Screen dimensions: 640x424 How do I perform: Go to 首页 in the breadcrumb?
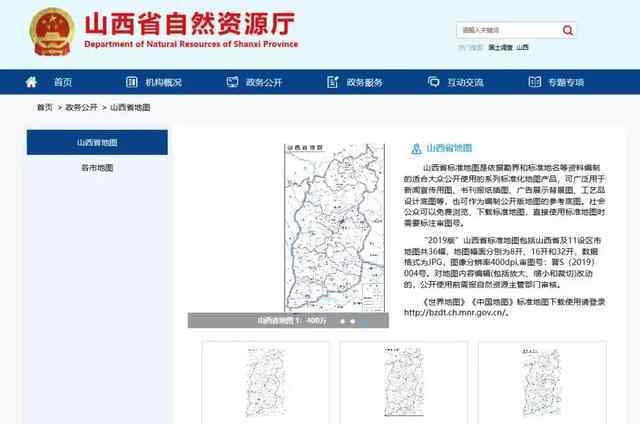(x=45, y=107)
